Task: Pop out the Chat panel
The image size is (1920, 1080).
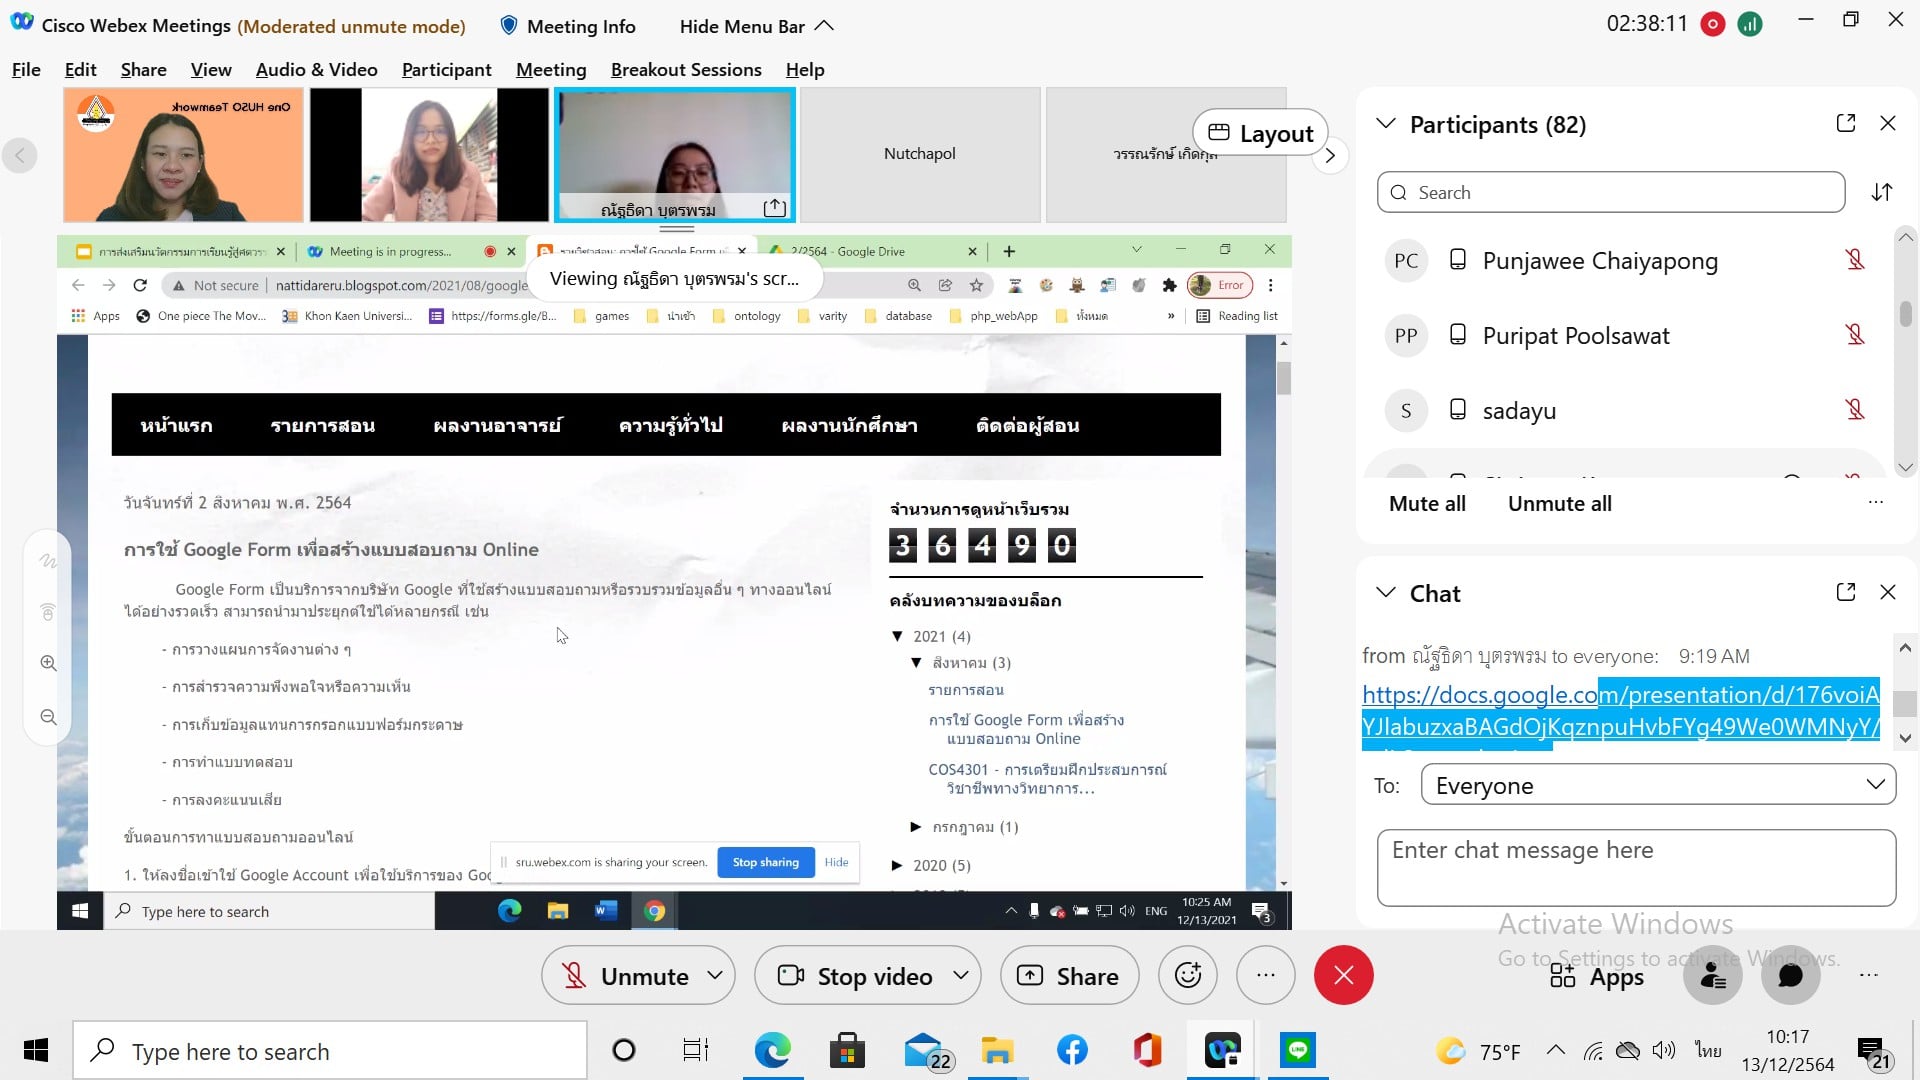Action: 1846,592
